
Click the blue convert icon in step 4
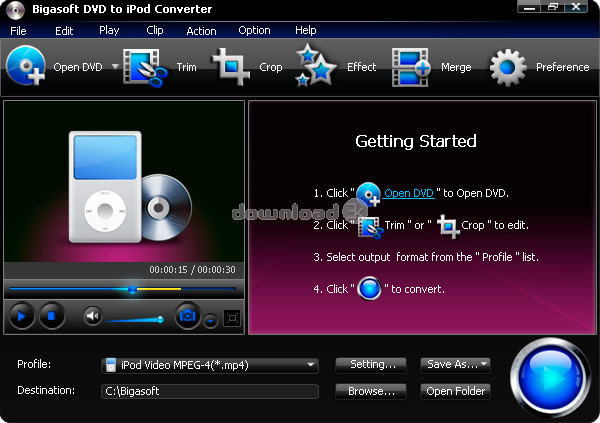coord(369,288)
